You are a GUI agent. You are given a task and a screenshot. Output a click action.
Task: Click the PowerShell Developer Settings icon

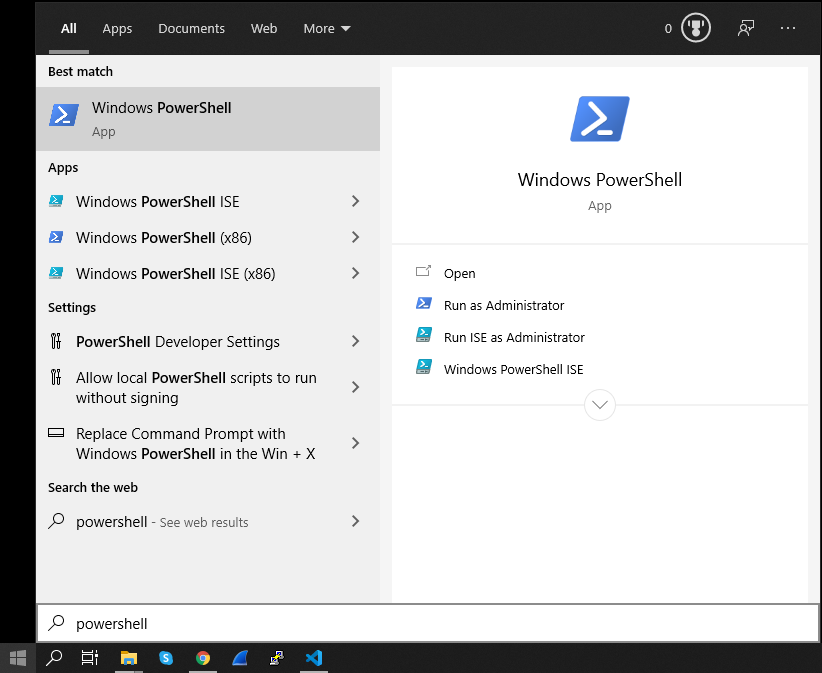(x=56, y=341)
